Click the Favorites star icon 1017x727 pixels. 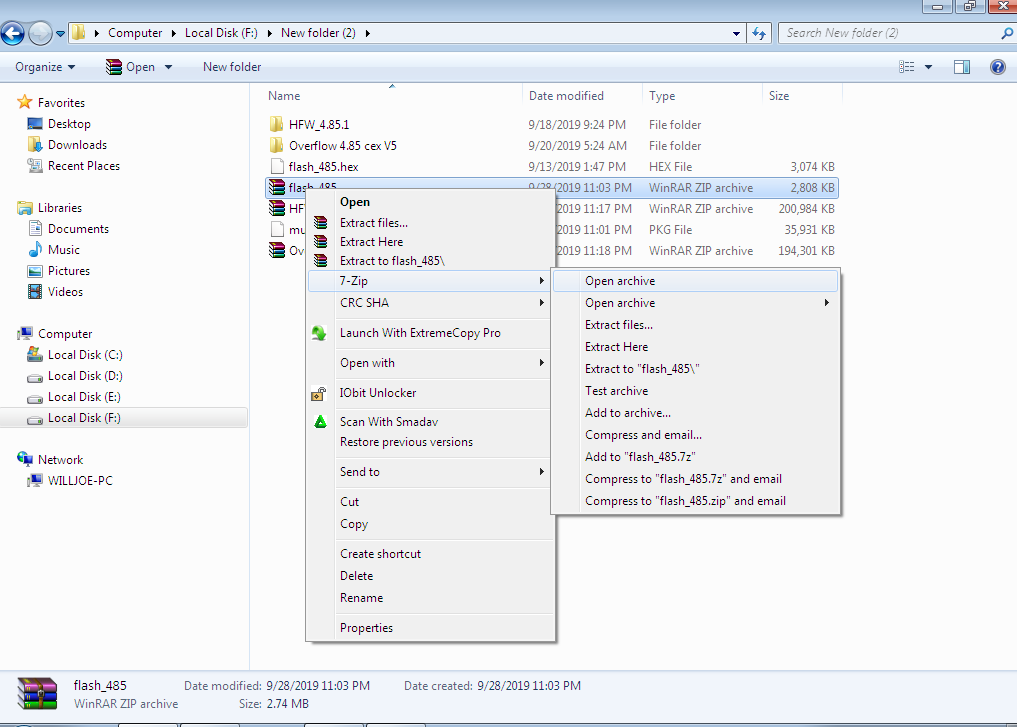[x=25, y=102]
